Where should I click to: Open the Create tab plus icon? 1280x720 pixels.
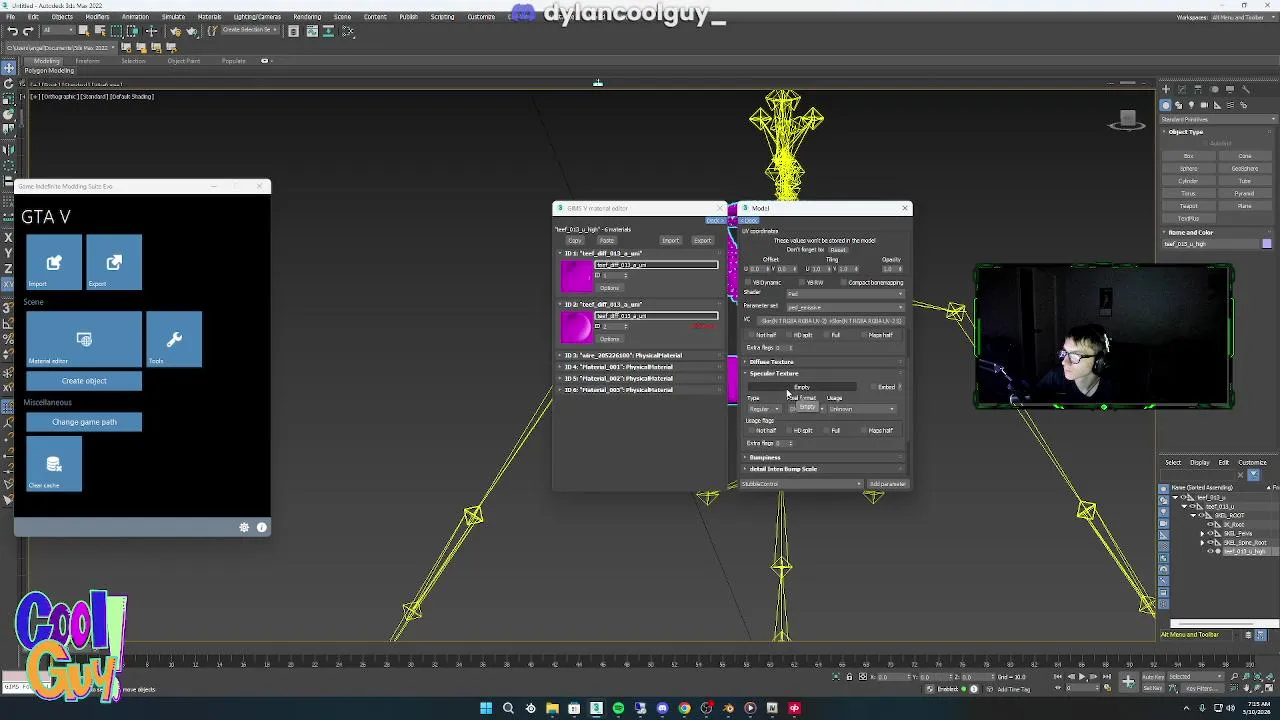(x=1165, y=89)
